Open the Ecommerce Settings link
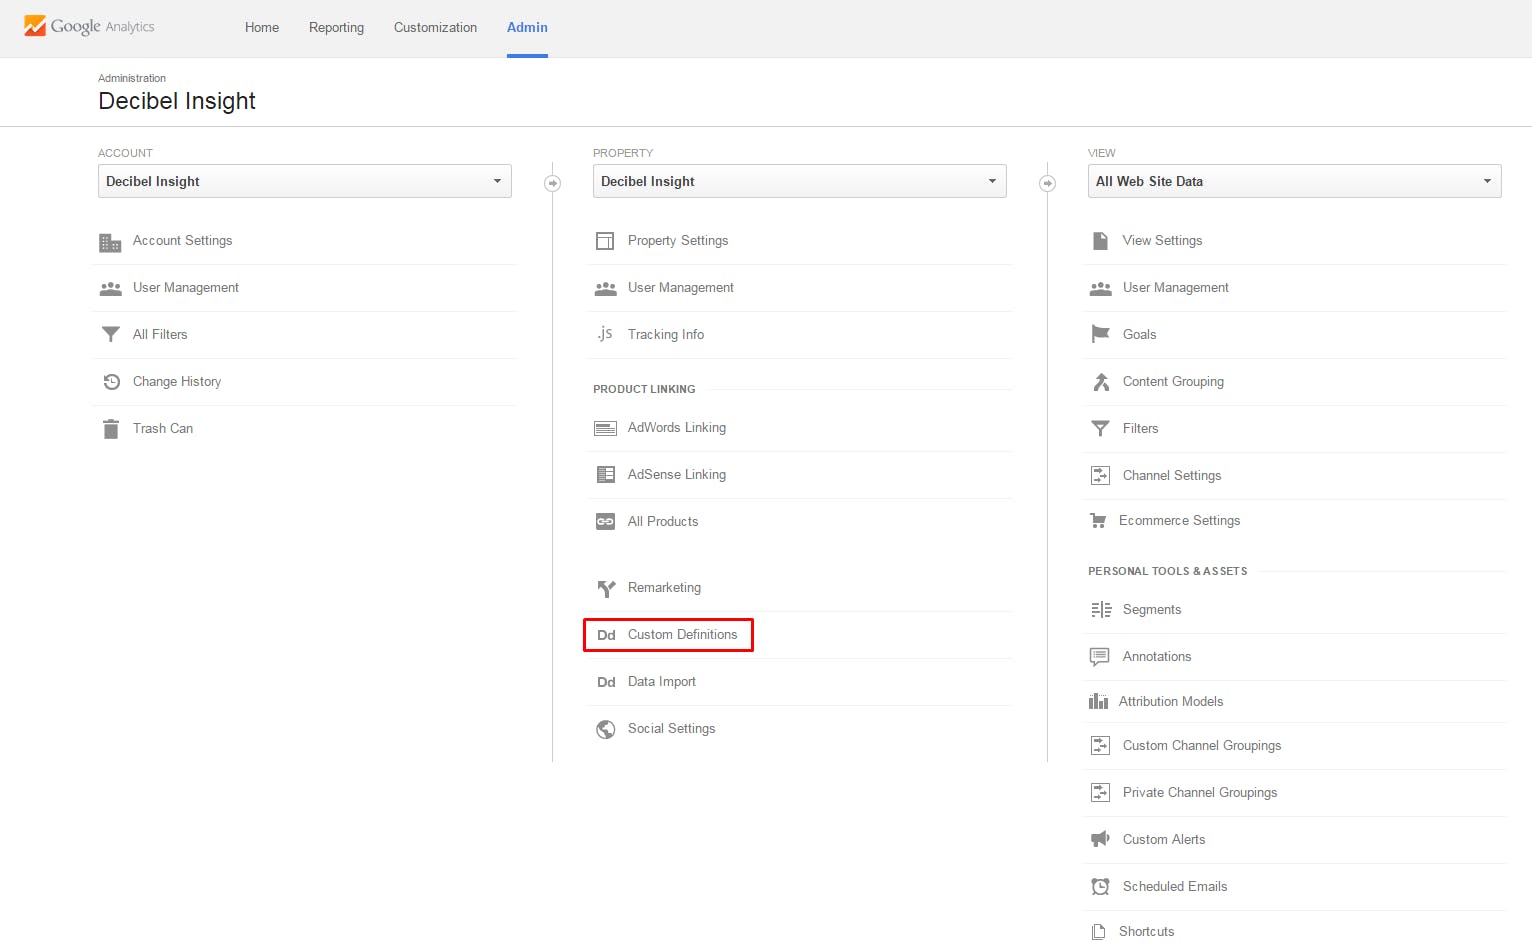This screenshot has height=948, width=1532. [x=1179, y=521]
